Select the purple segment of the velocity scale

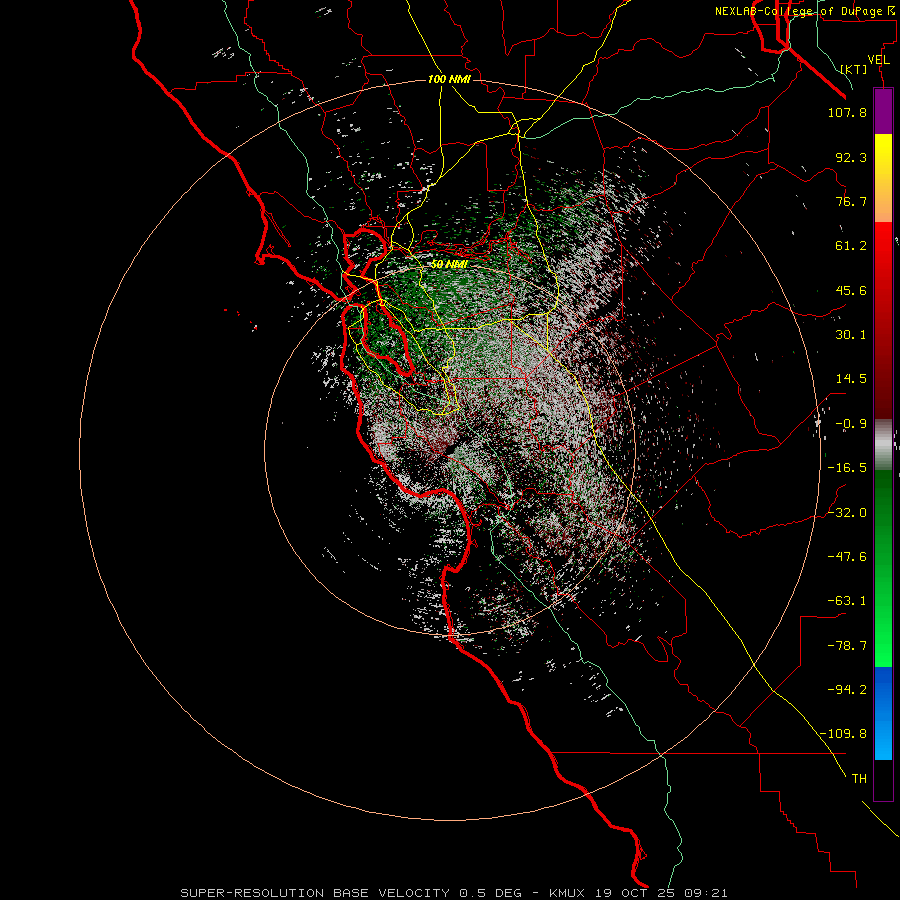883,111
